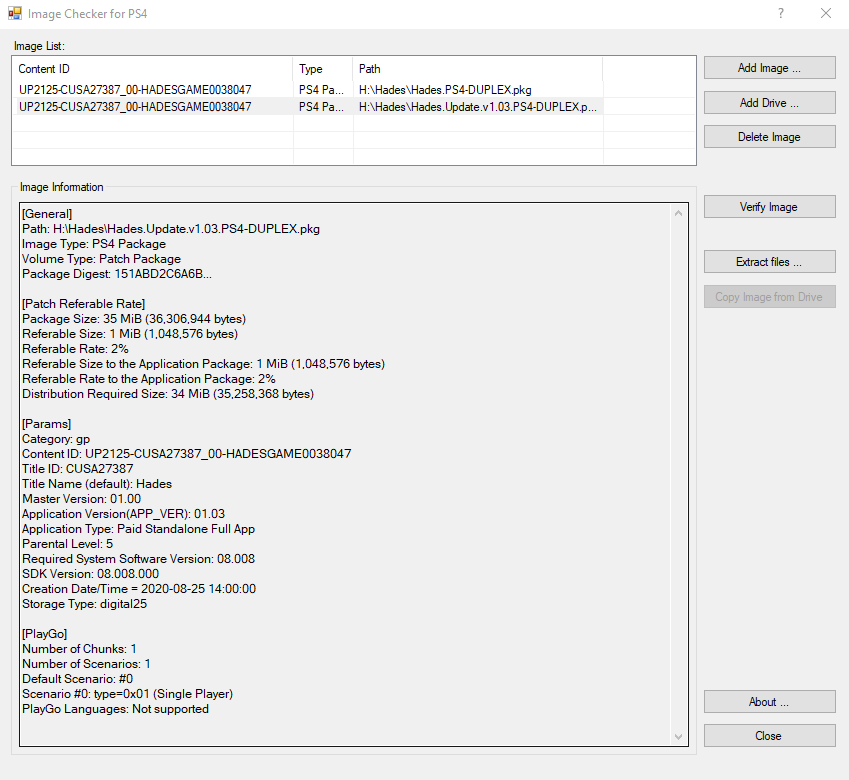Click the scroll up arrow in Image Information
This screenshot has height=780, width=849.
[x=678, y=213]
